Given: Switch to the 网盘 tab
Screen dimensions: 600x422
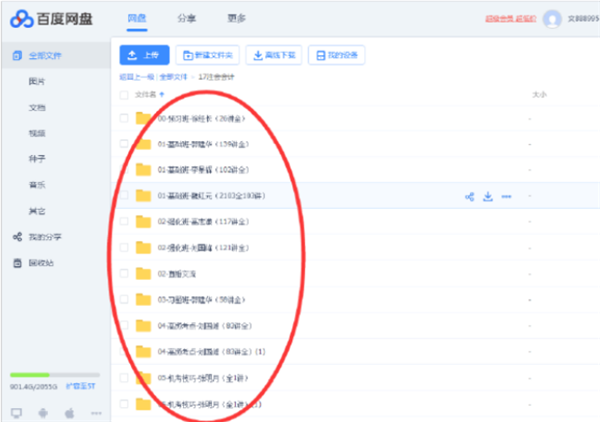Looking at the screenshot, I should (x=137, y=18).
